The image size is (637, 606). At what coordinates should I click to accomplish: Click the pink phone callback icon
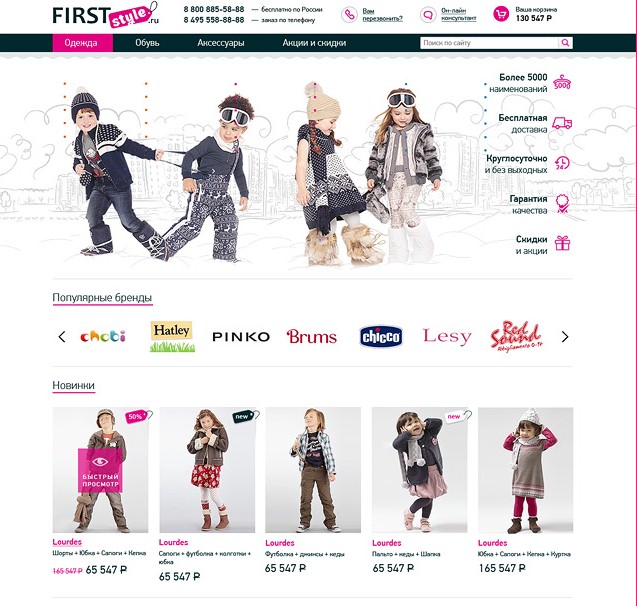pos(349,15)
